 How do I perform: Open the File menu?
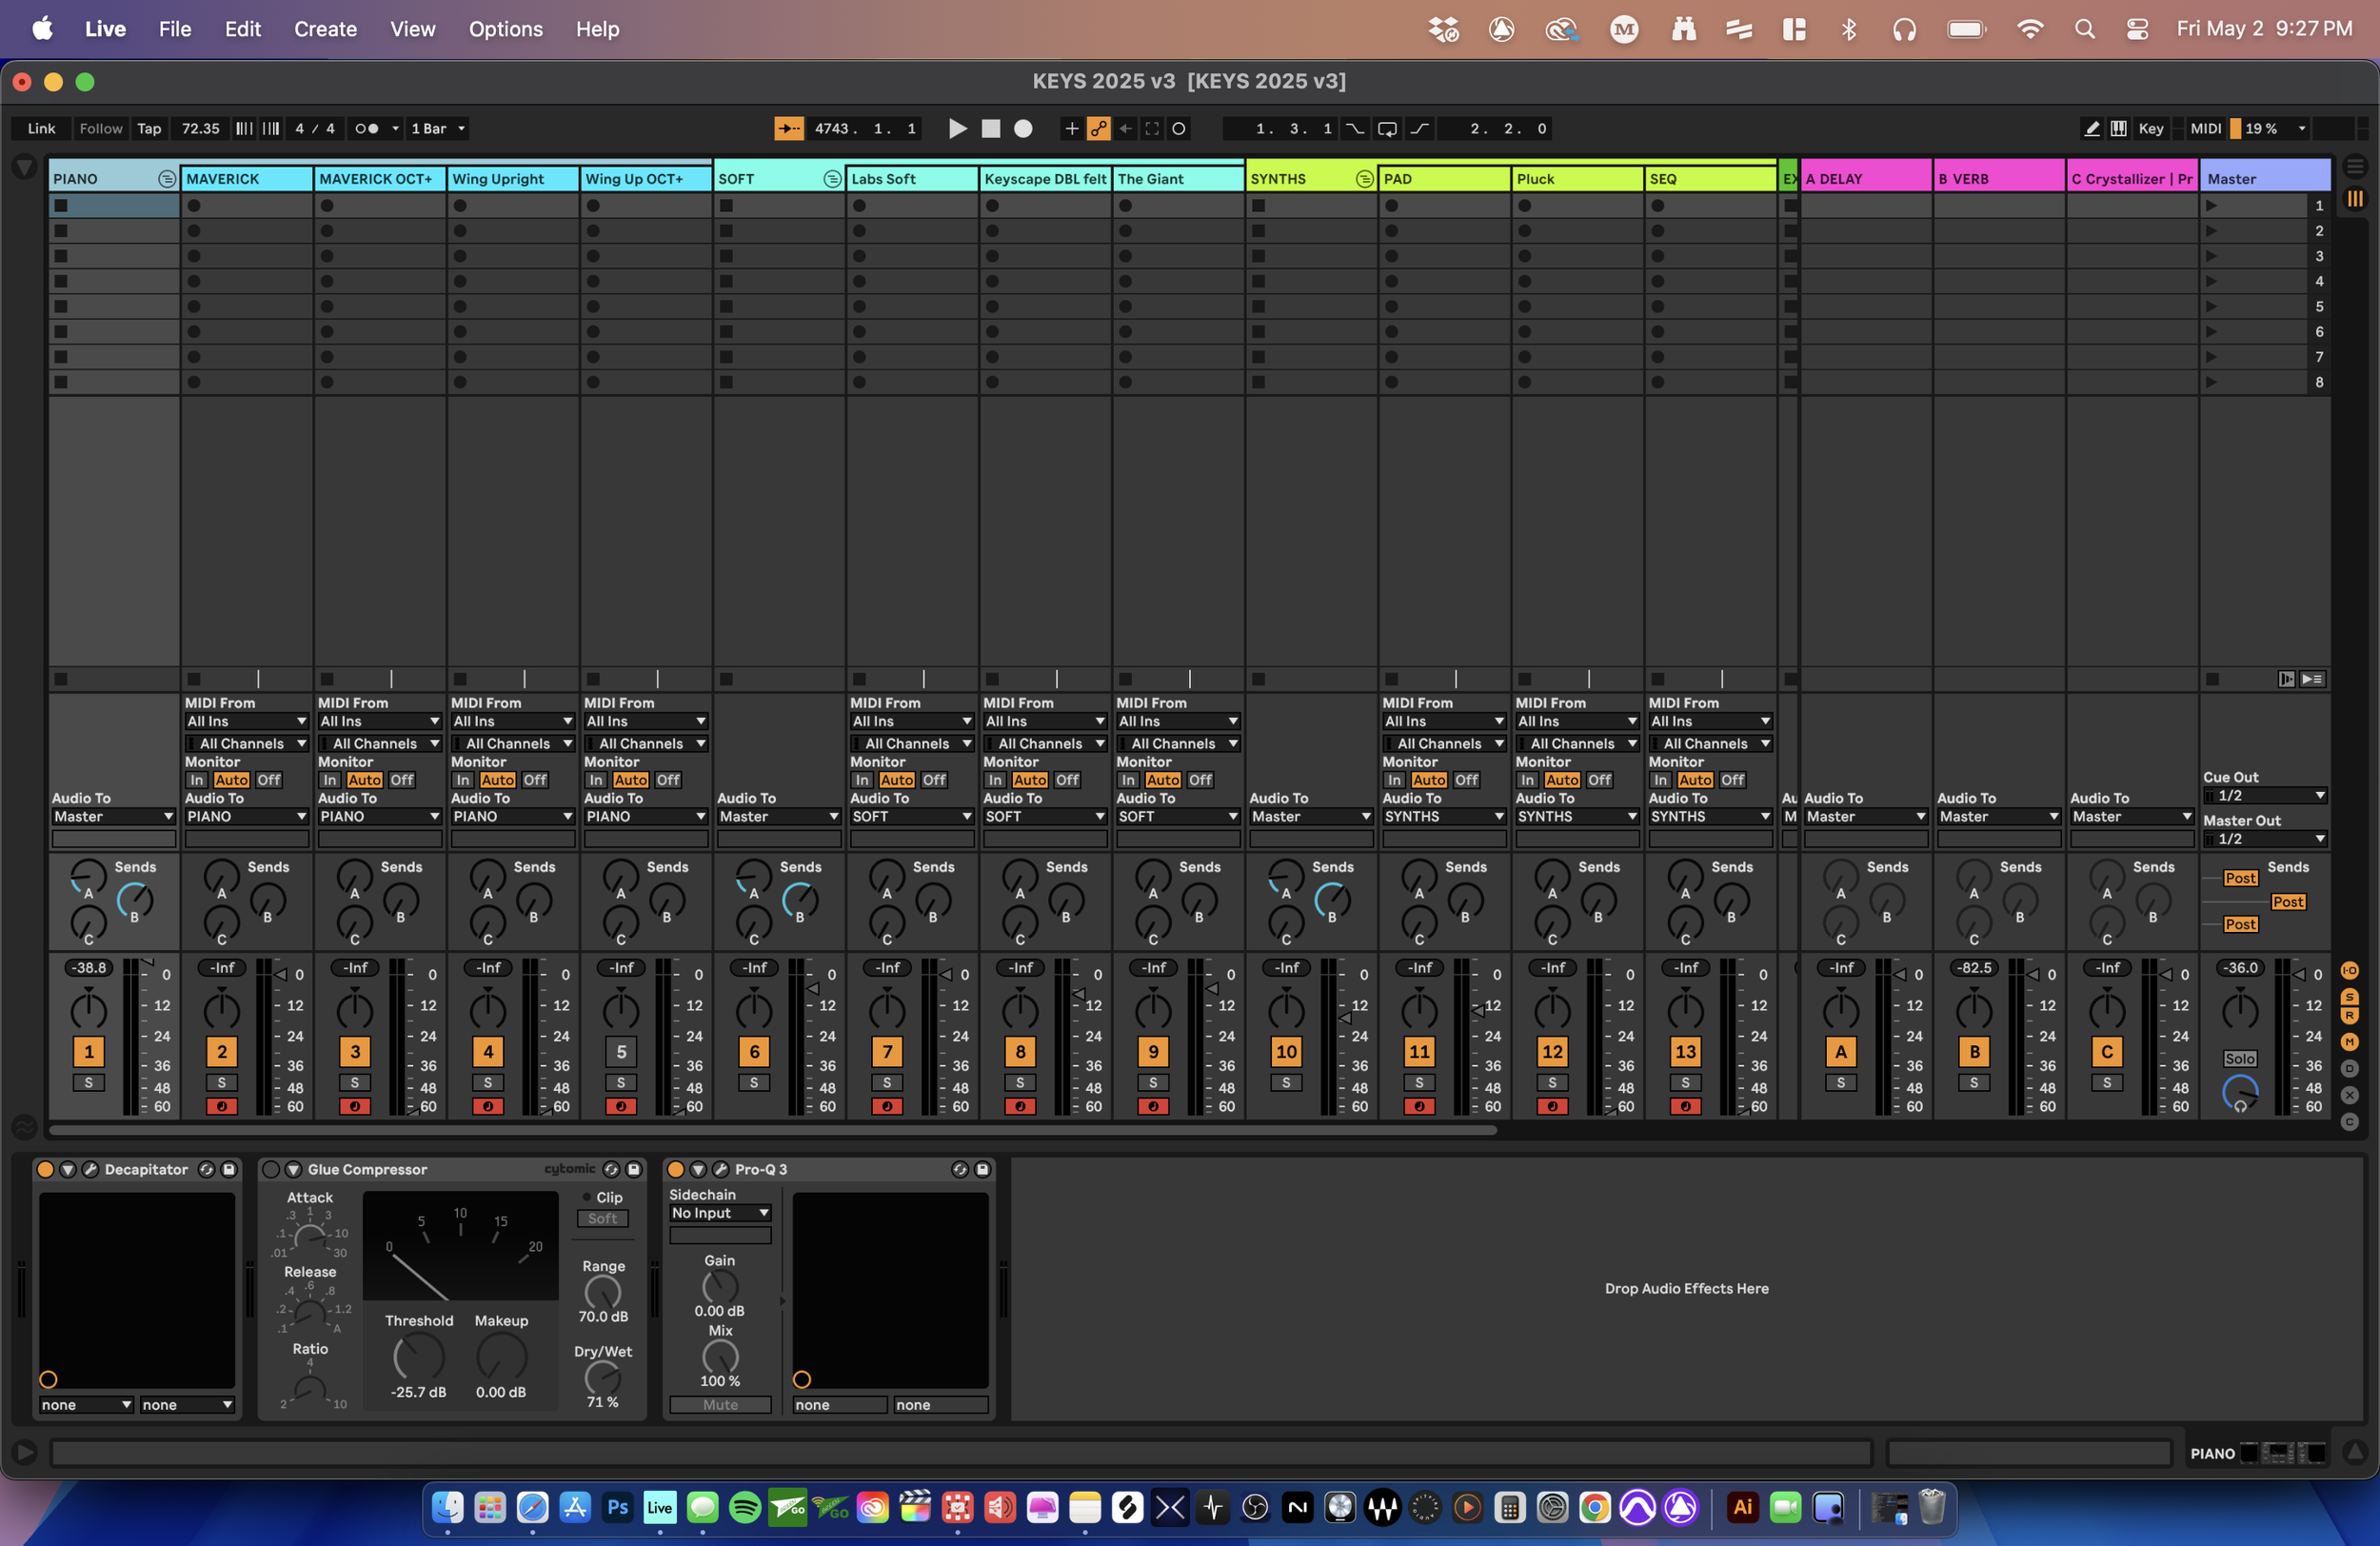pos(175,29)
